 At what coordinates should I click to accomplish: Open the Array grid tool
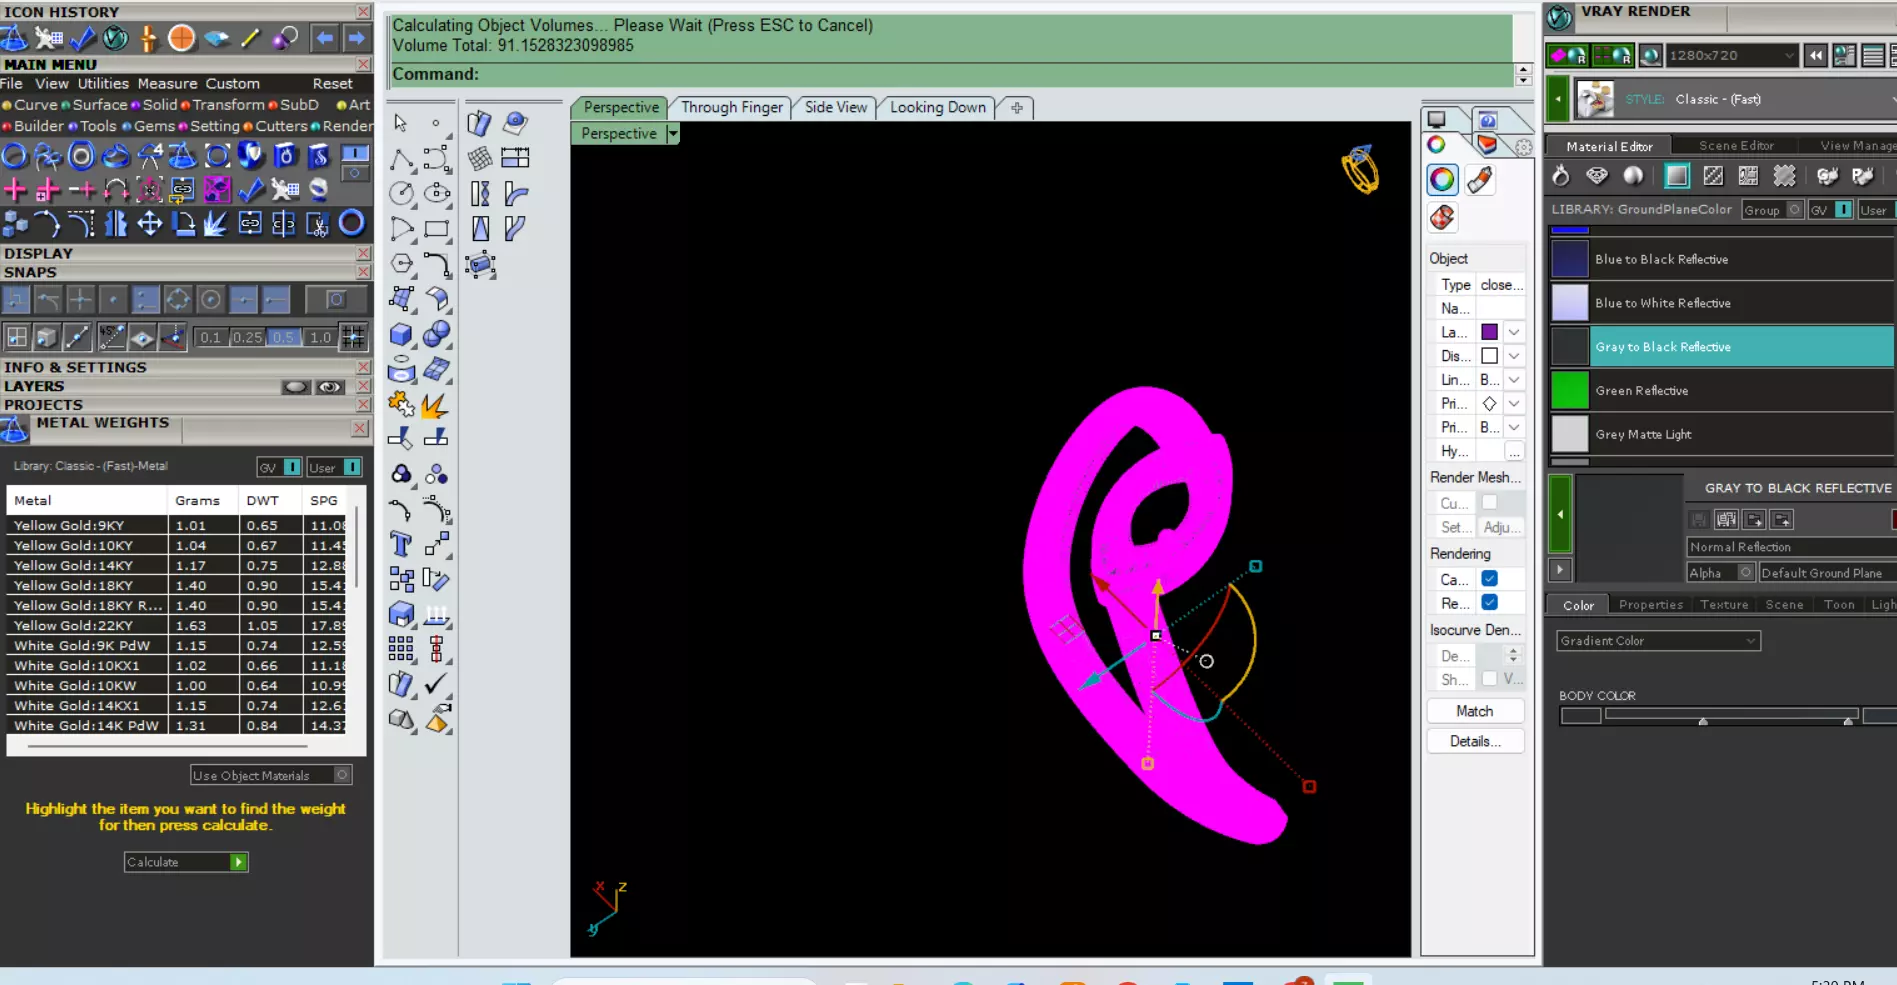tap(401, 649)
